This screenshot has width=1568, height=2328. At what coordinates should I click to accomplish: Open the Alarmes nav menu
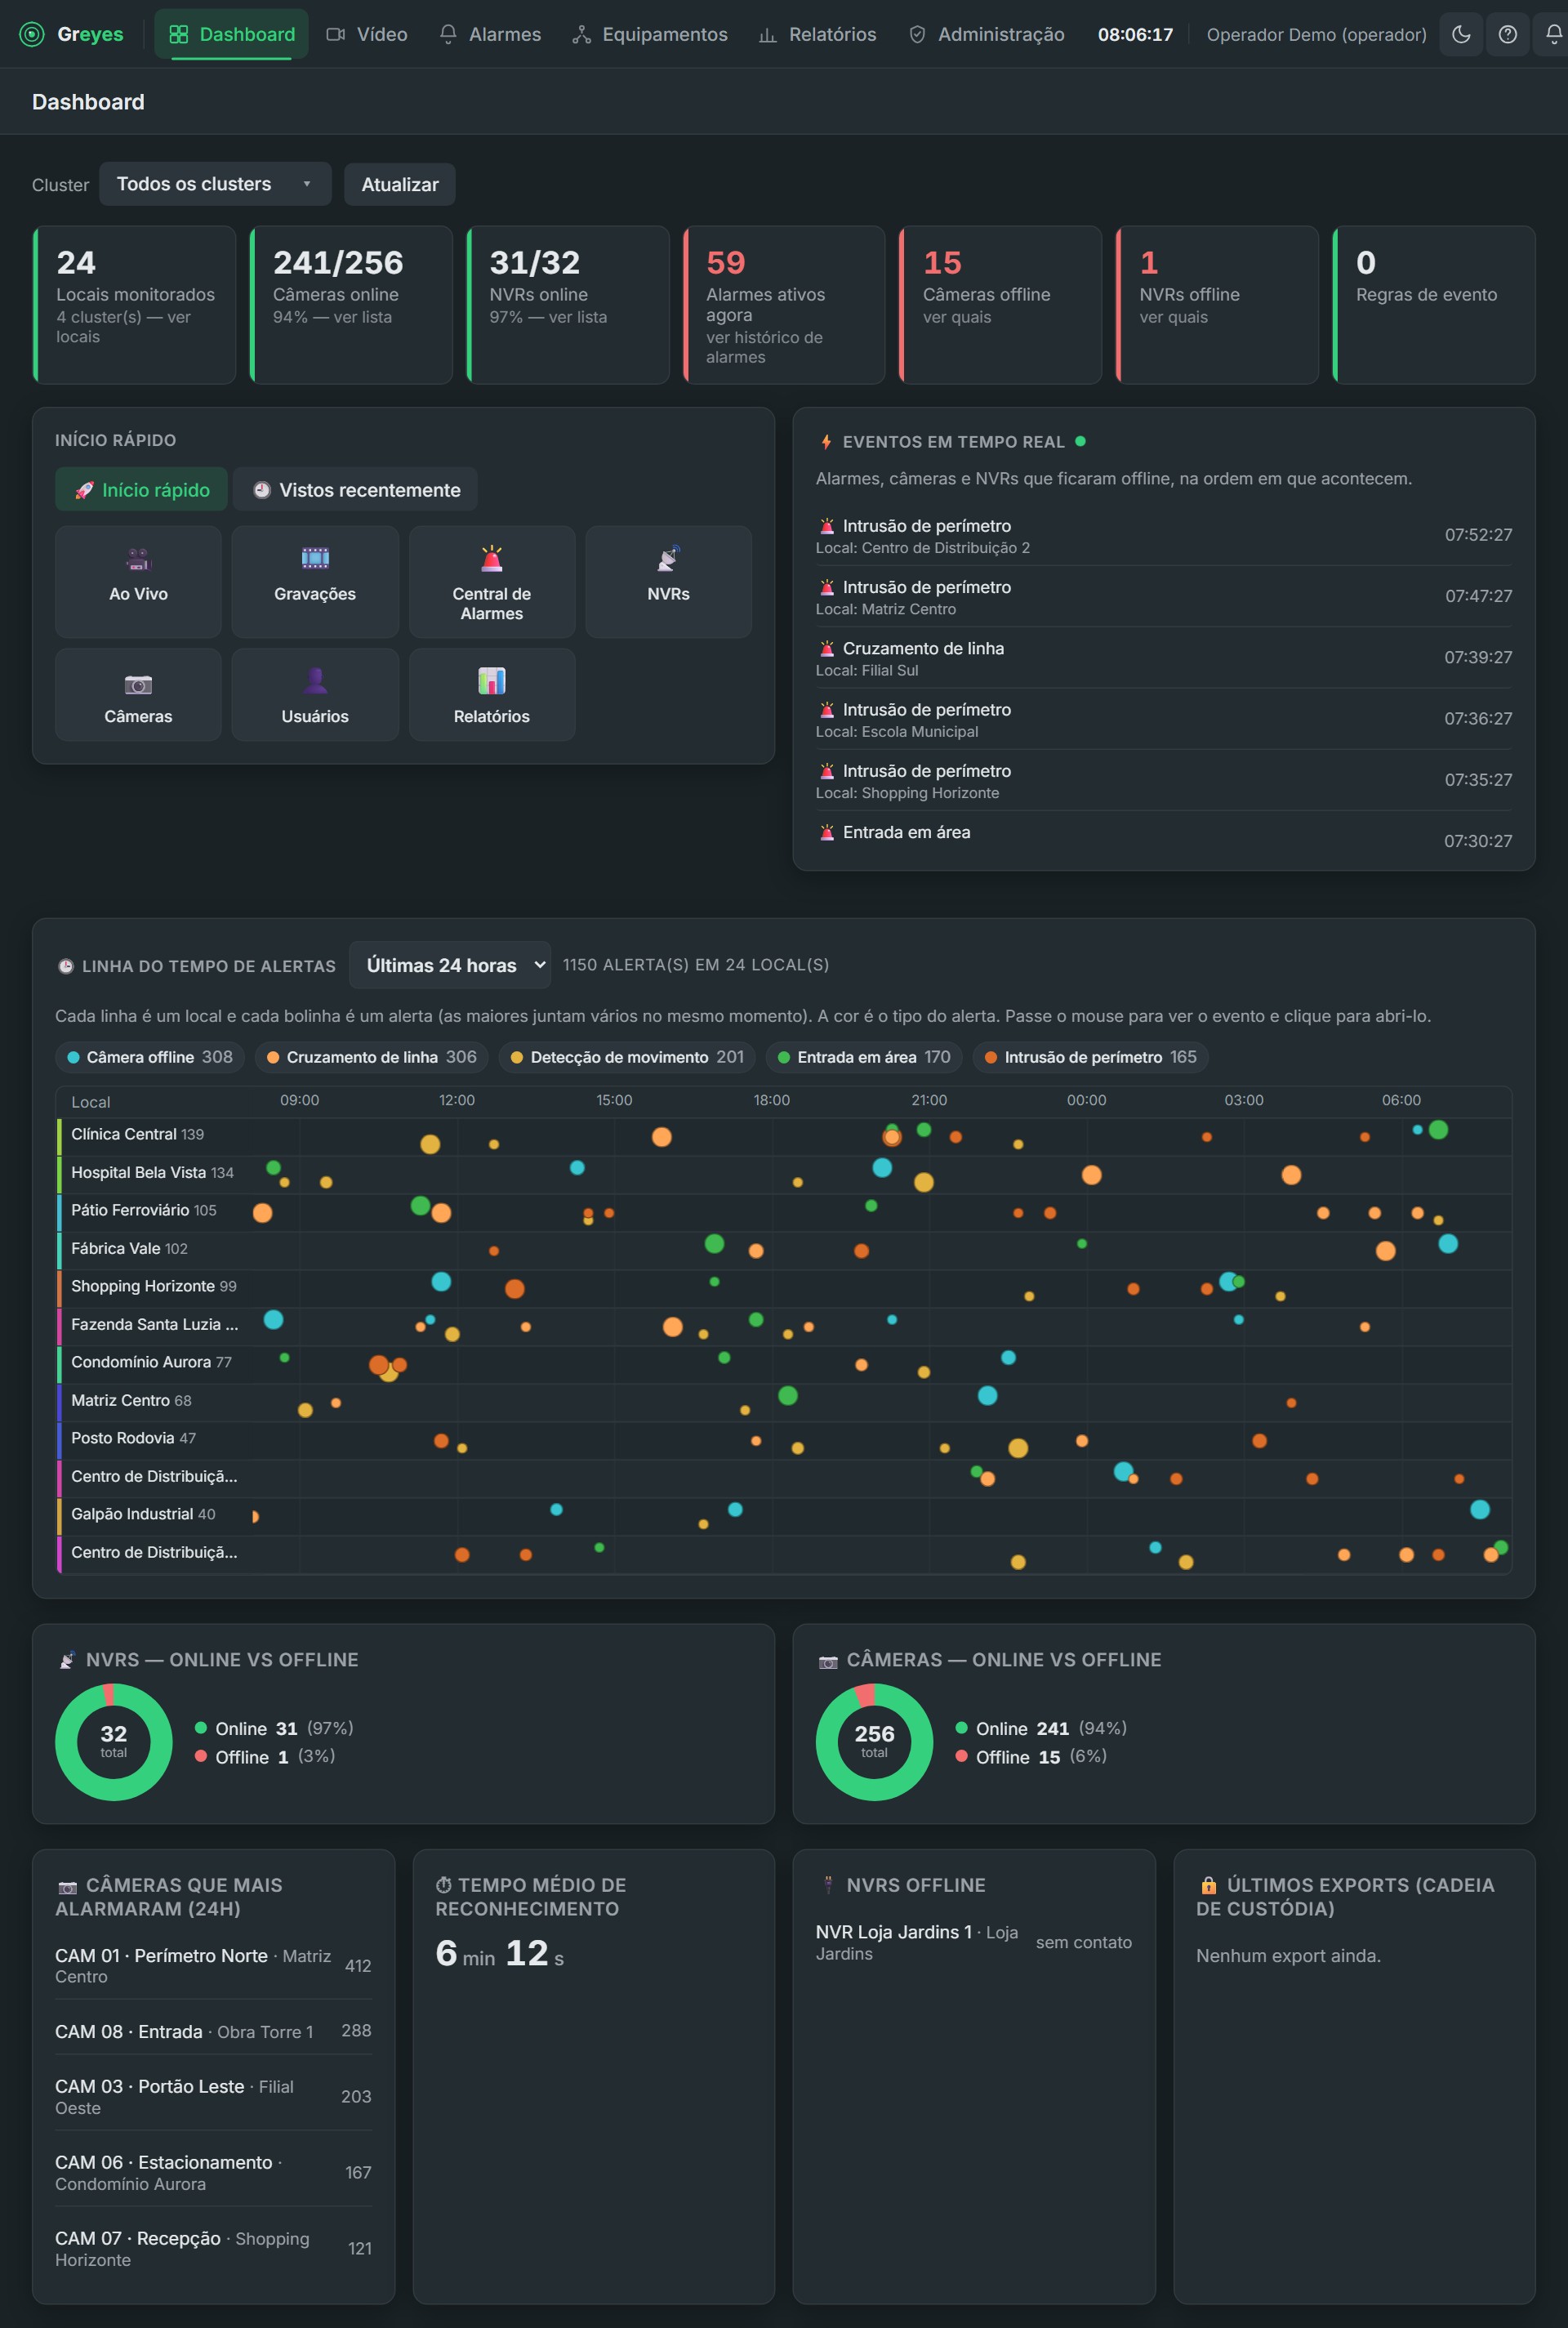[491, 34]
